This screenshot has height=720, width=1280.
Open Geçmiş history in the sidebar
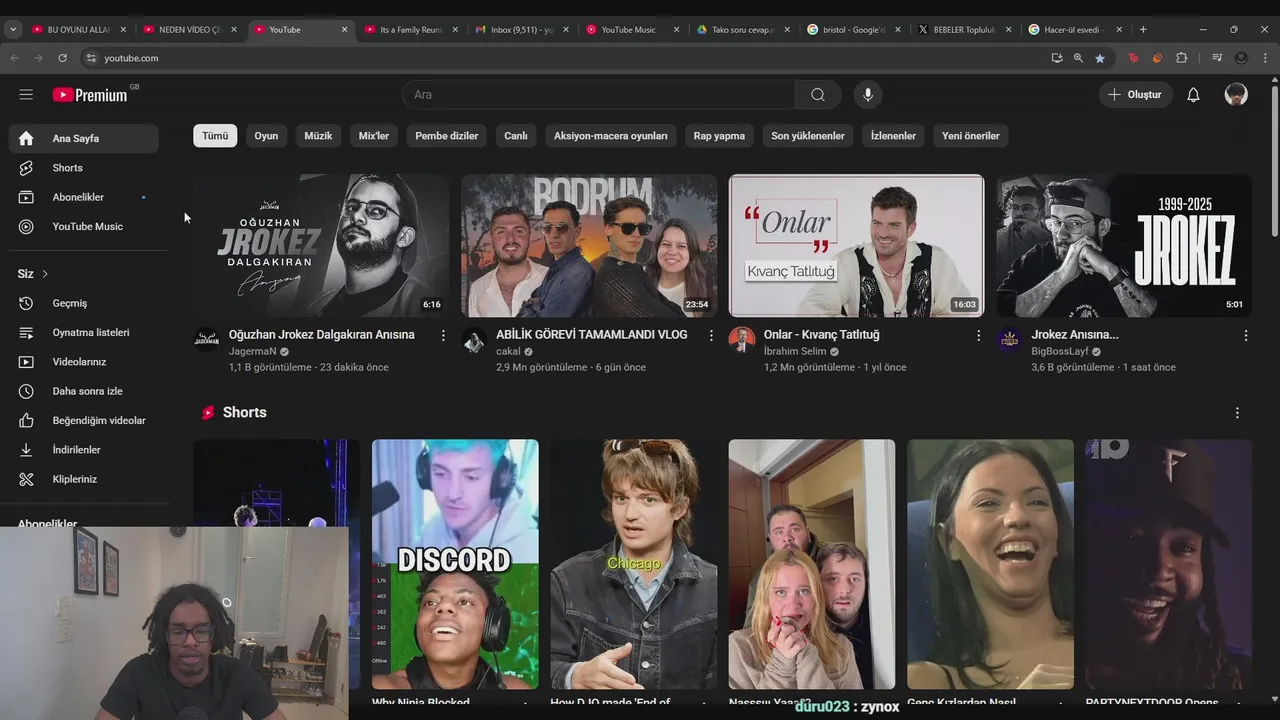[x=84, y=303]
